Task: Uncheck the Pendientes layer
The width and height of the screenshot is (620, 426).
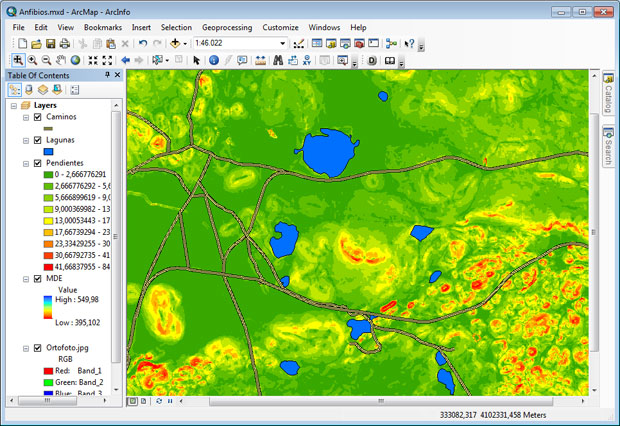Action: [x=38, y=163]
